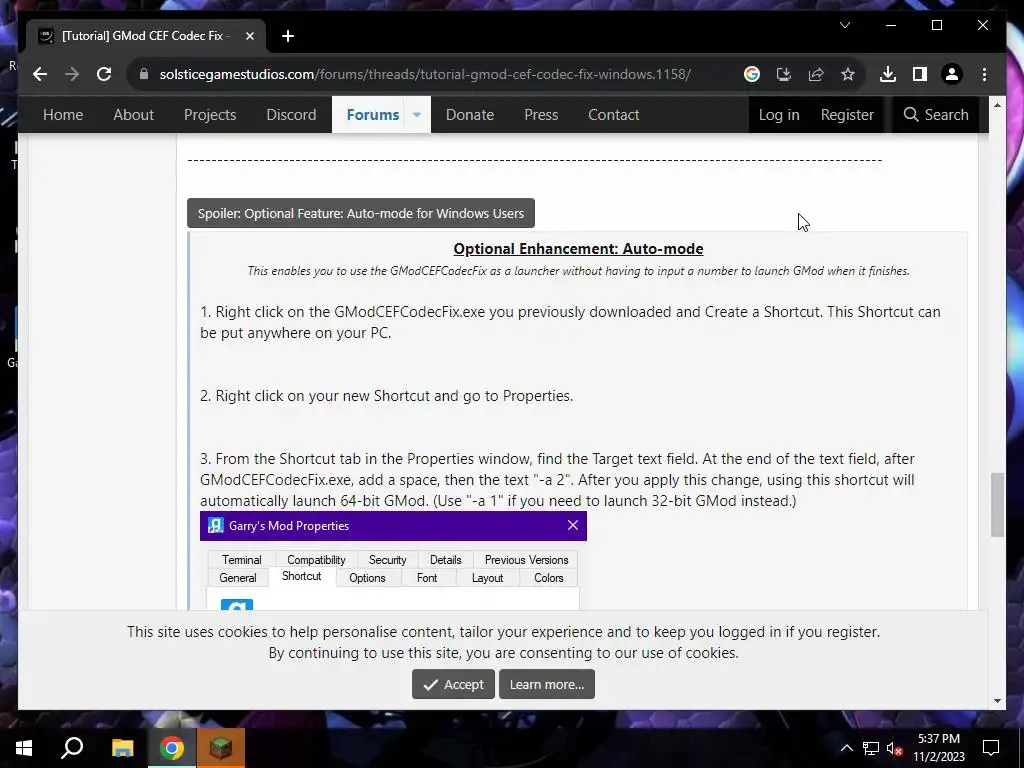Open the network tray icon
The width and height of the screenshot is (1024, 768).
click(x=871, y=748)
